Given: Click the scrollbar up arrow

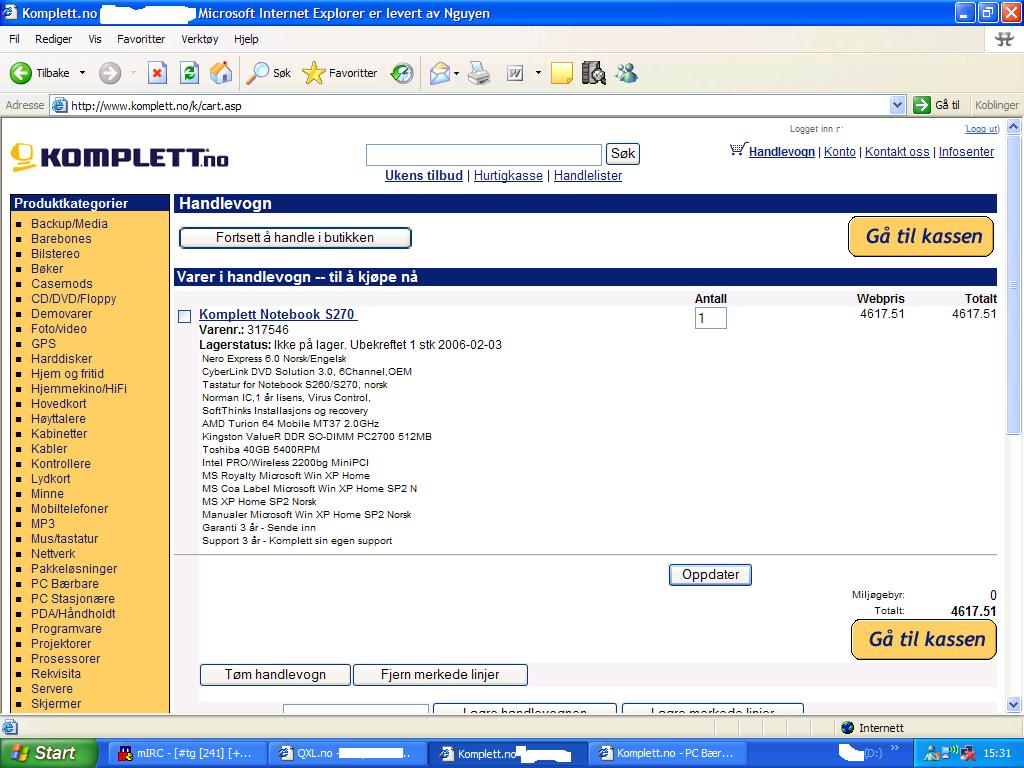Looking at the screenshot, I should tap(1014, 127).
